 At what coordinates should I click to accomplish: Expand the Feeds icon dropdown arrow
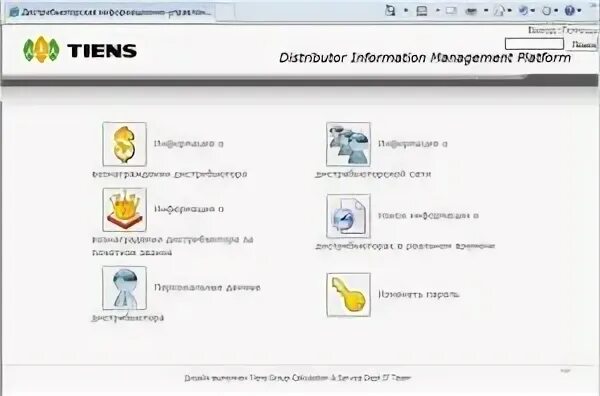point(437,11)
